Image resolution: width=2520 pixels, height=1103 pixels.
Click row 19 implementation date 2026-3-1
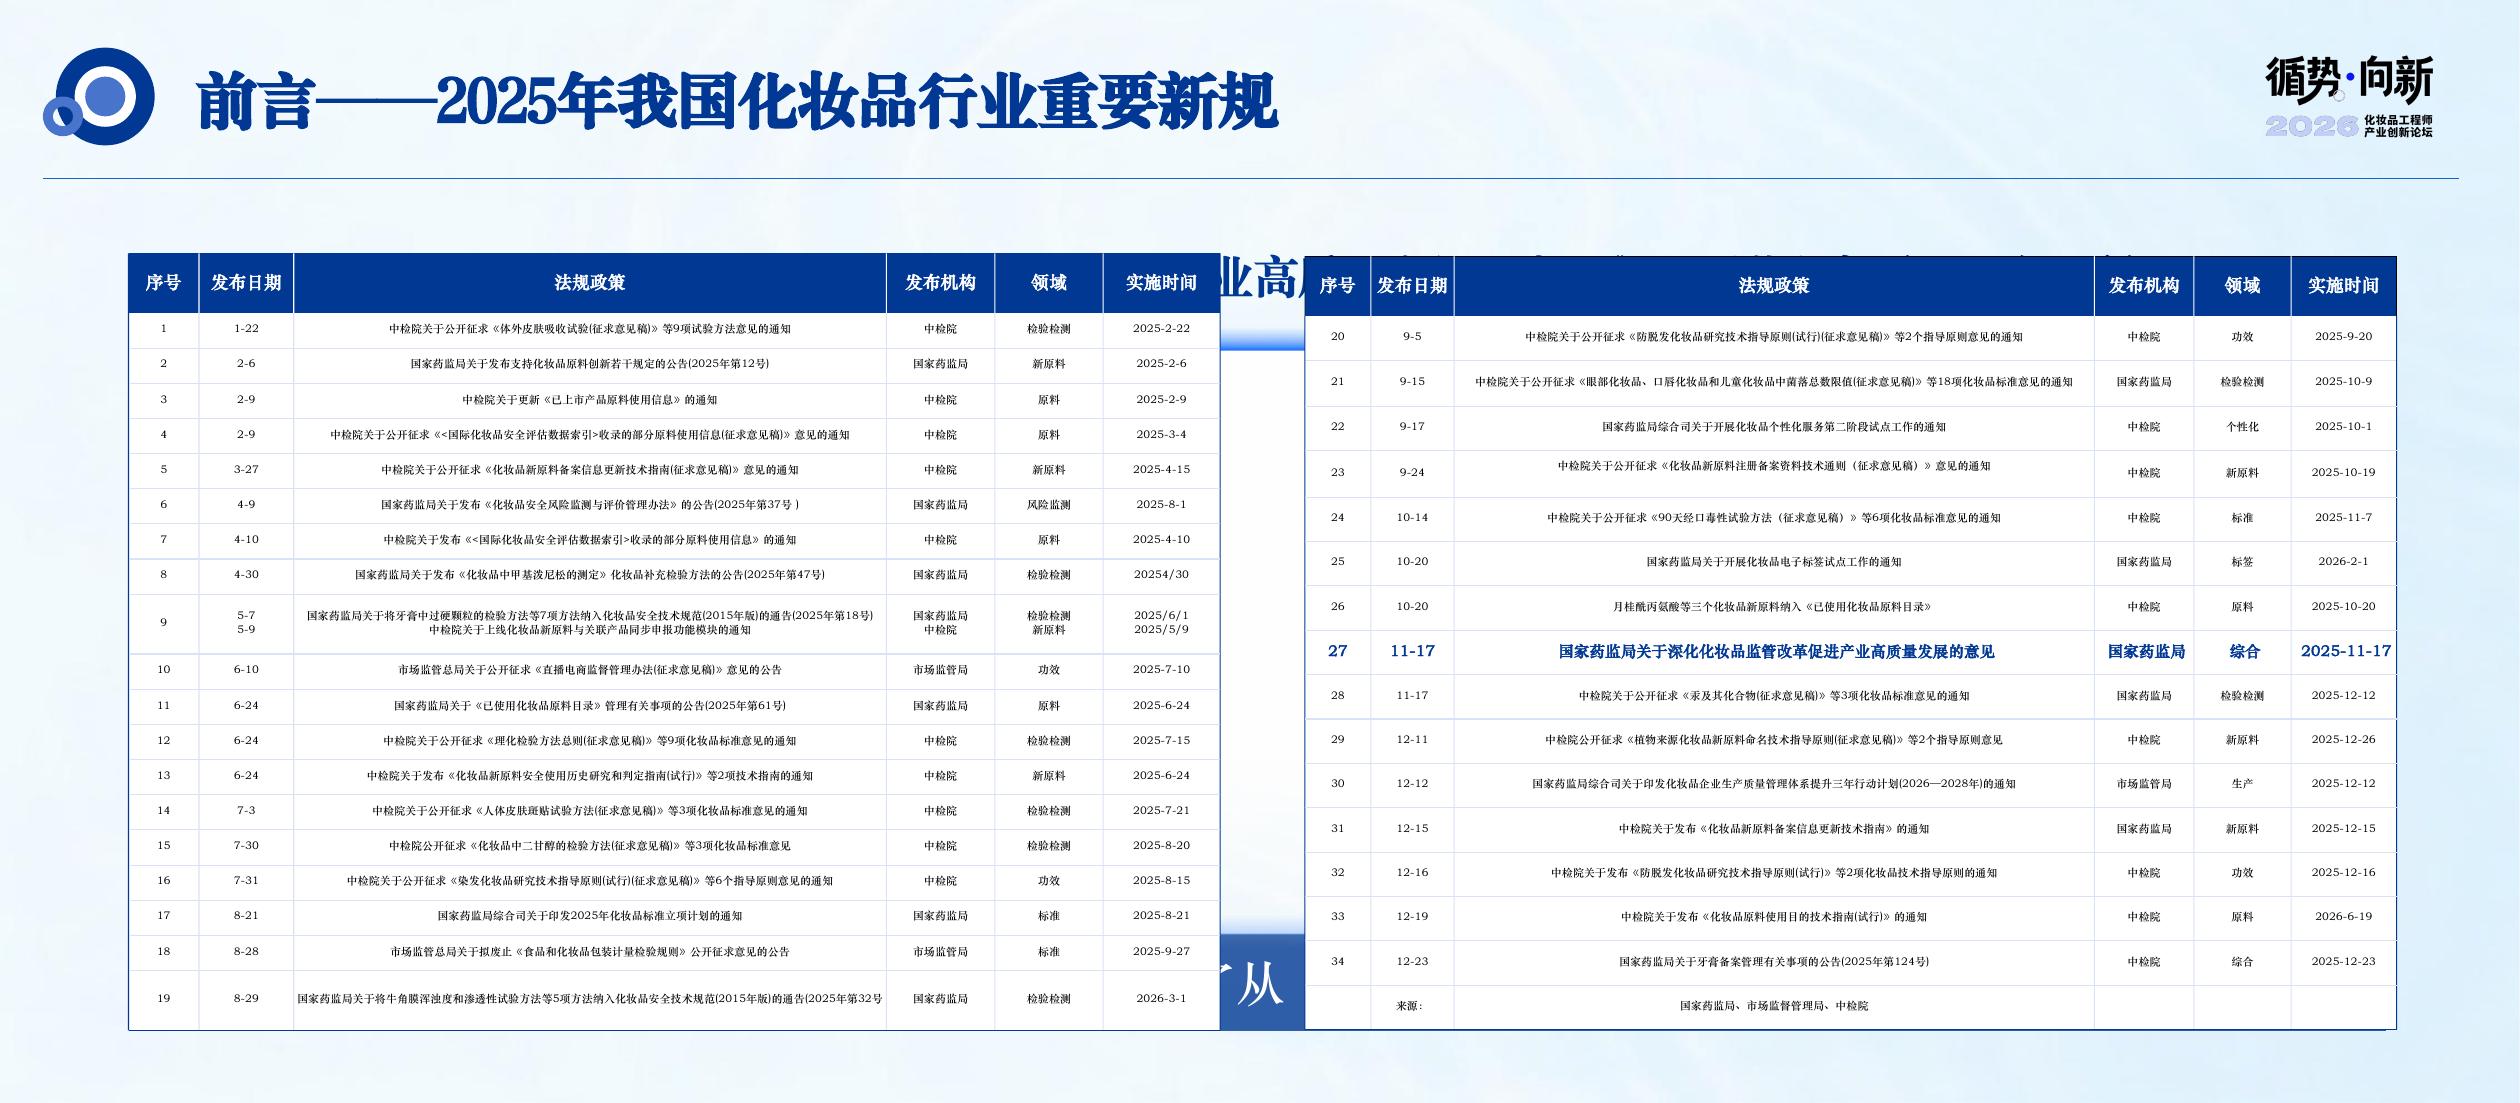pos(1160,998)
